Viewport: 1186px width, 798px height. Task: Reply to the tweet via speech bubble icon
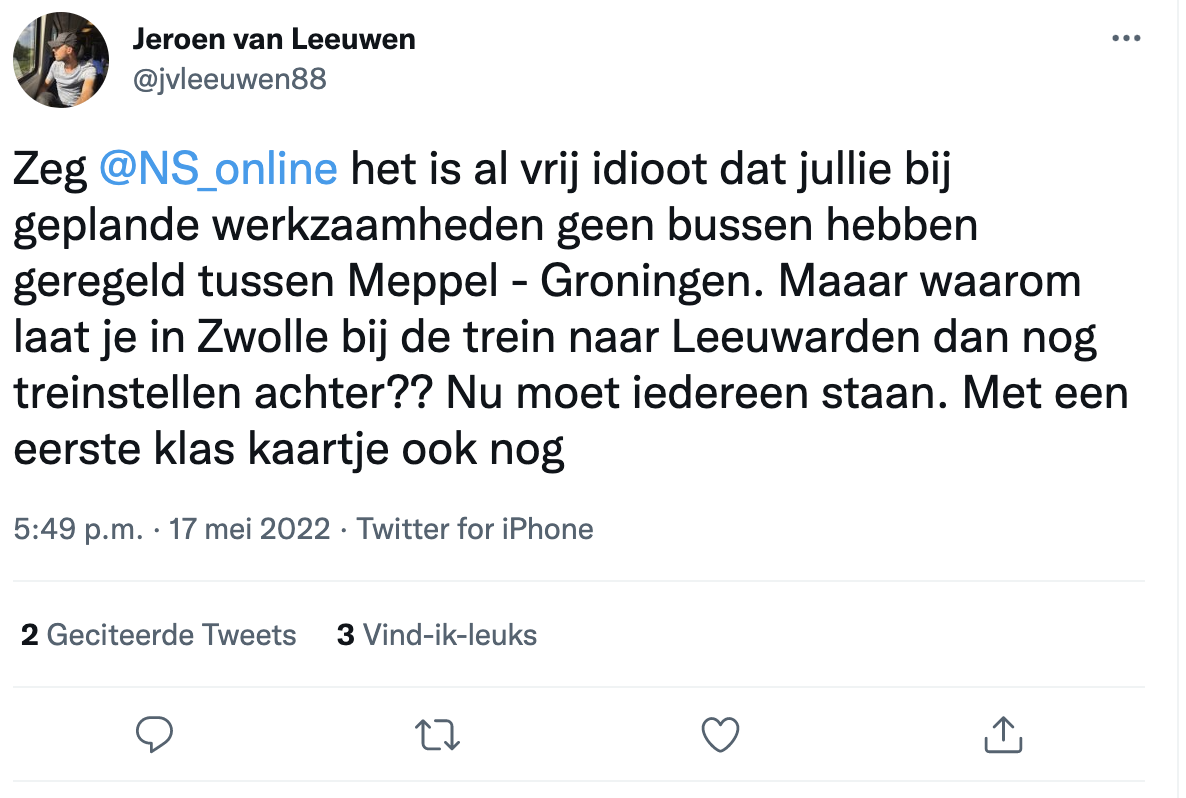coord(154,735)
